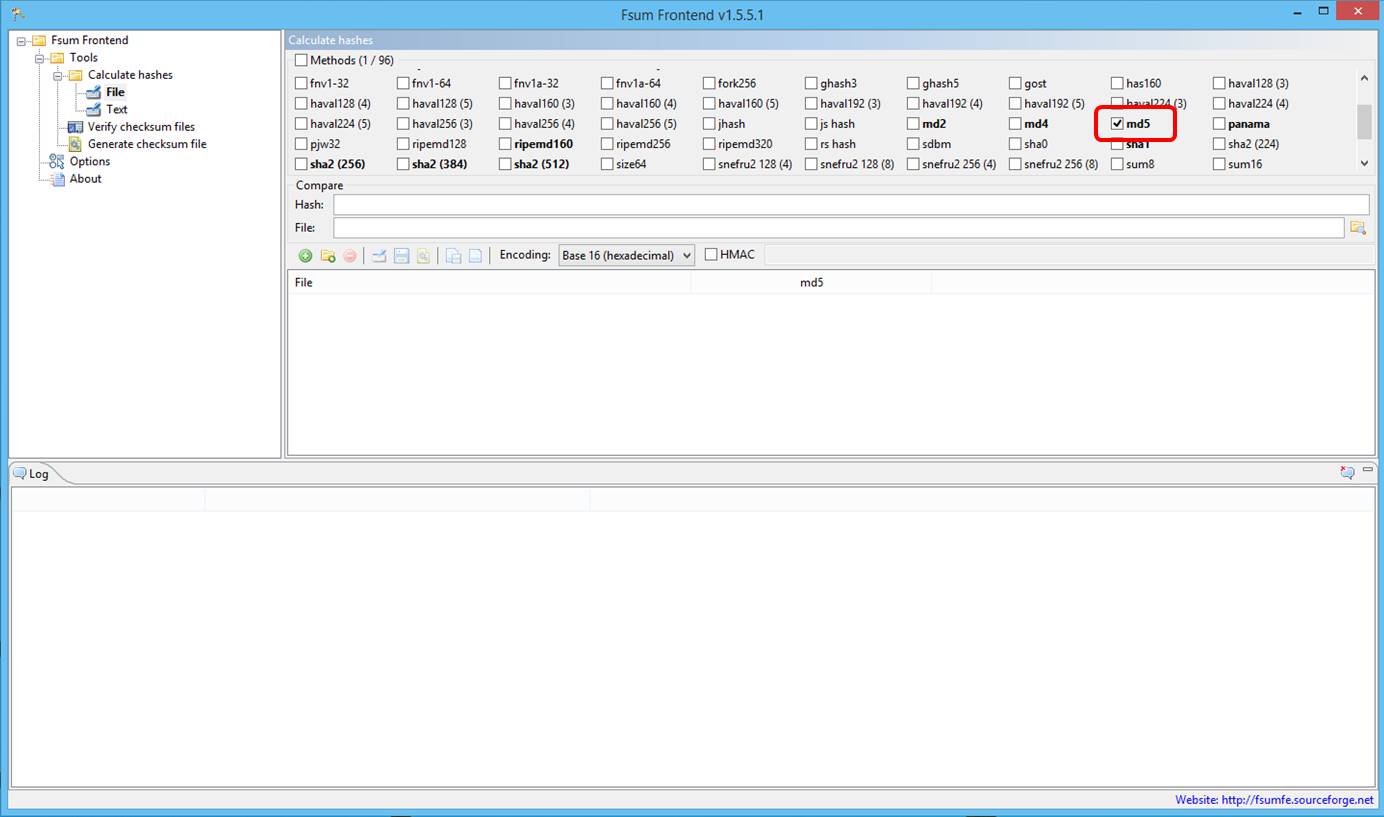
Task: Click the floppy disk save icon
Action: tap(401, 256)
